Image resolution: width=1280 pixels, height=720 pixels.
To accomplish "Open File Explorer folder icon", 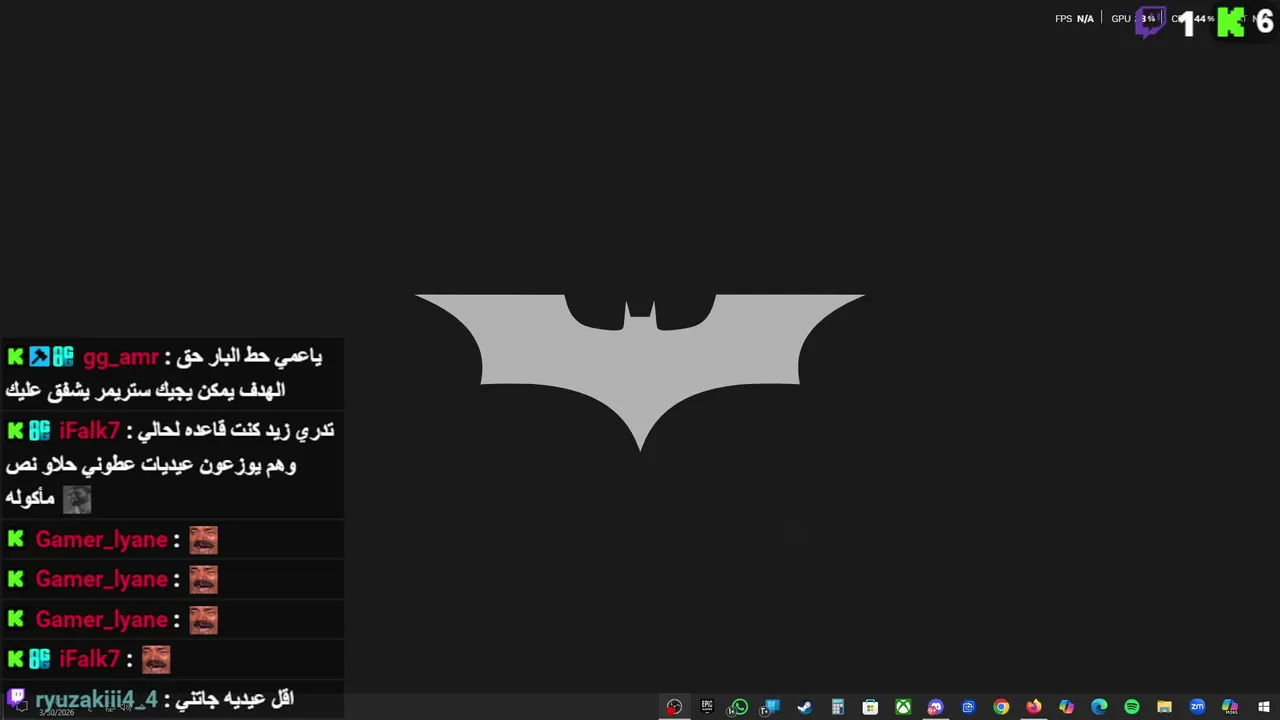I will click(1164, 707).
